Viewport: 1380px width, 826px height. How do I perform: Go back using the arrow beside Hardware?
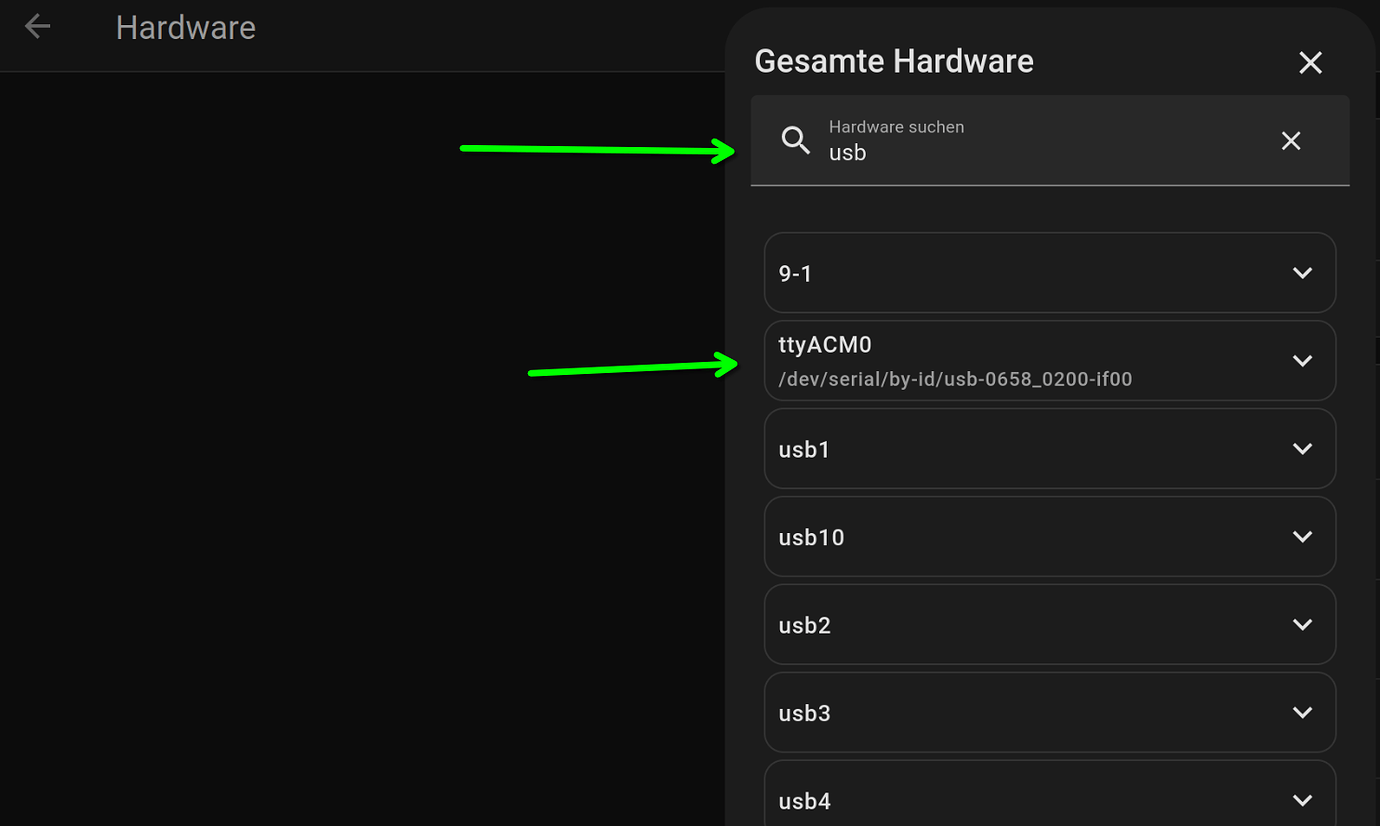pyautogui.click(x=37, y=26)
